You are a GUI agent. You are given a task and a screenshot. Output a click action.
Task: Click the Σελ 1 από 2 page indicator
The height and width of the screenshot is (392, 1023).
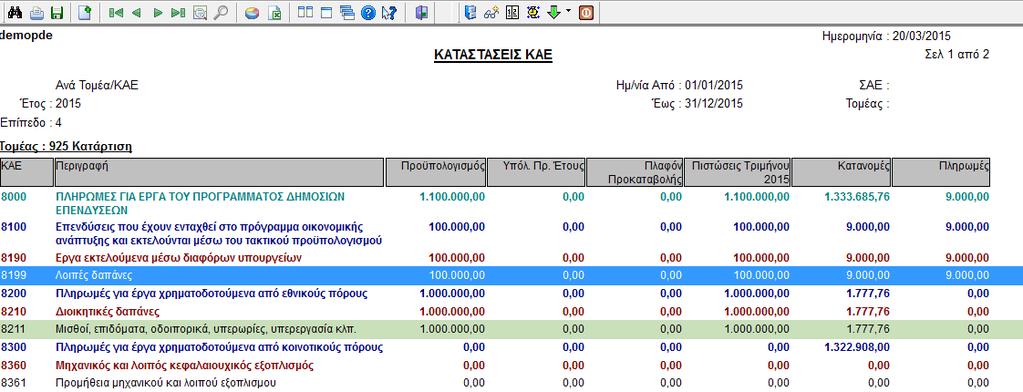(956, 55)
